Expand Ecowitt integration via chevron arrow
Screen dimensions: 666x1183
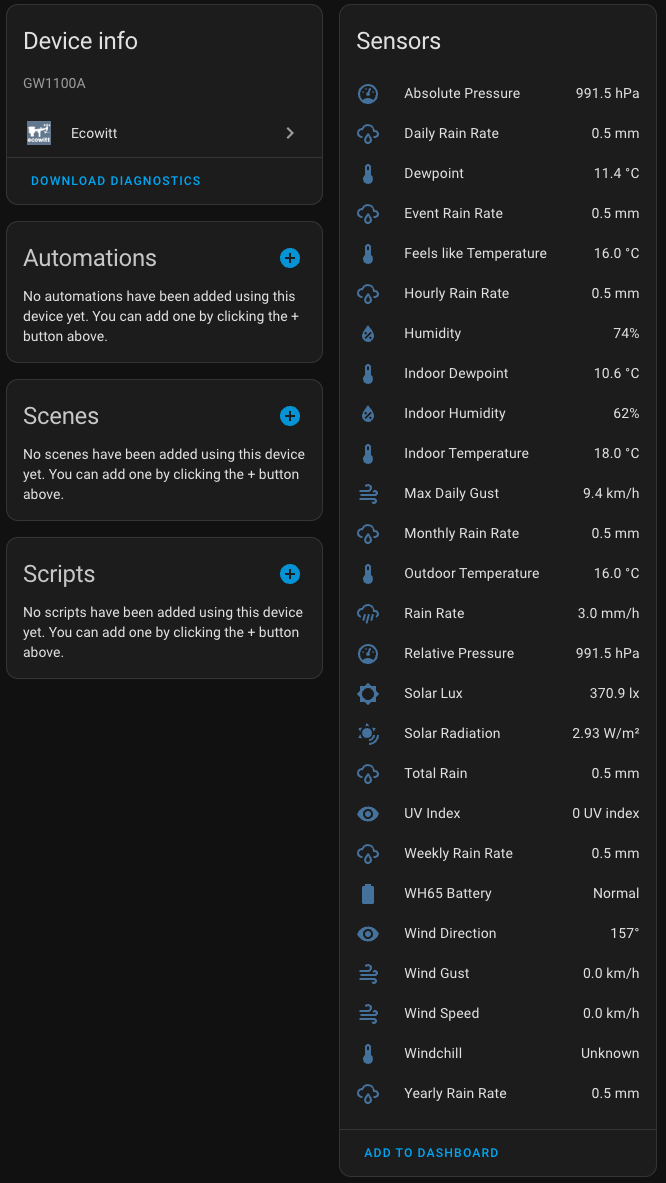pyautogui.click(x=290, y=133)
